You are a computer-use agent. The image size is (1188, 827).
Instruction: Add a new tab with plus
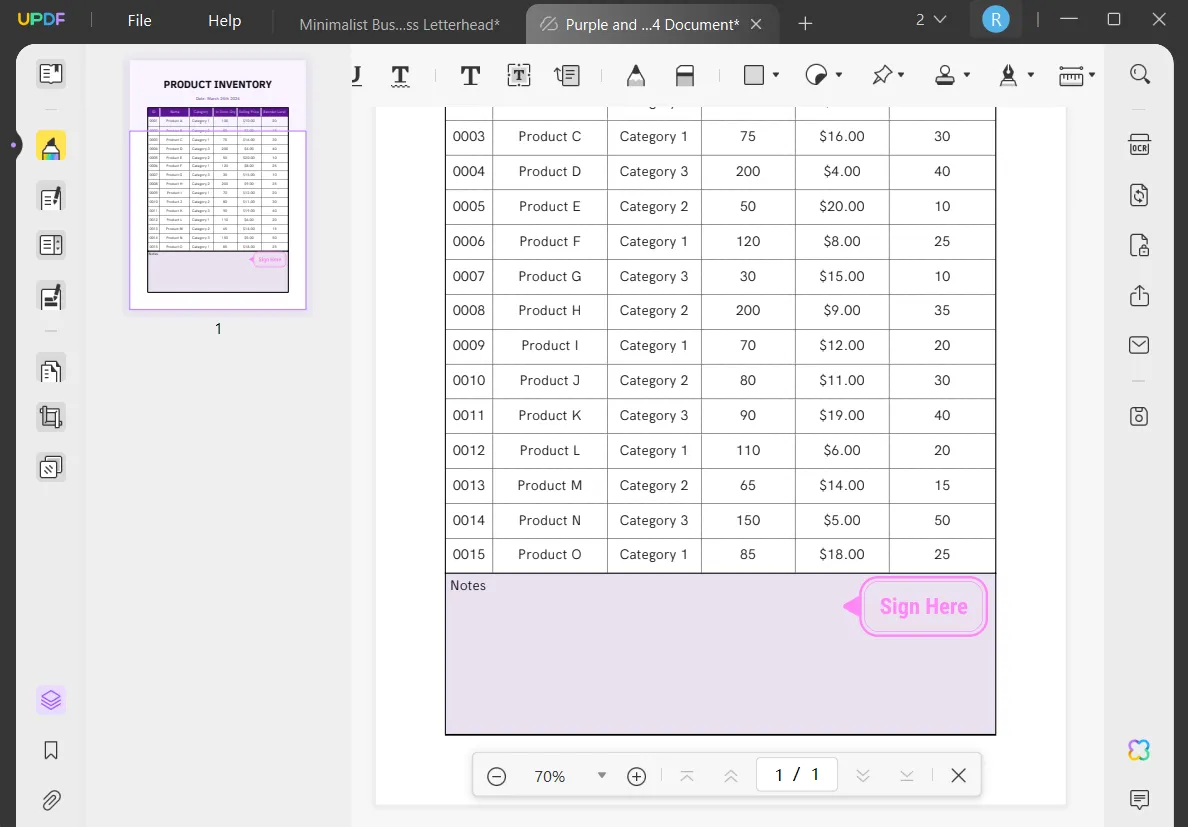click(805, 24)
